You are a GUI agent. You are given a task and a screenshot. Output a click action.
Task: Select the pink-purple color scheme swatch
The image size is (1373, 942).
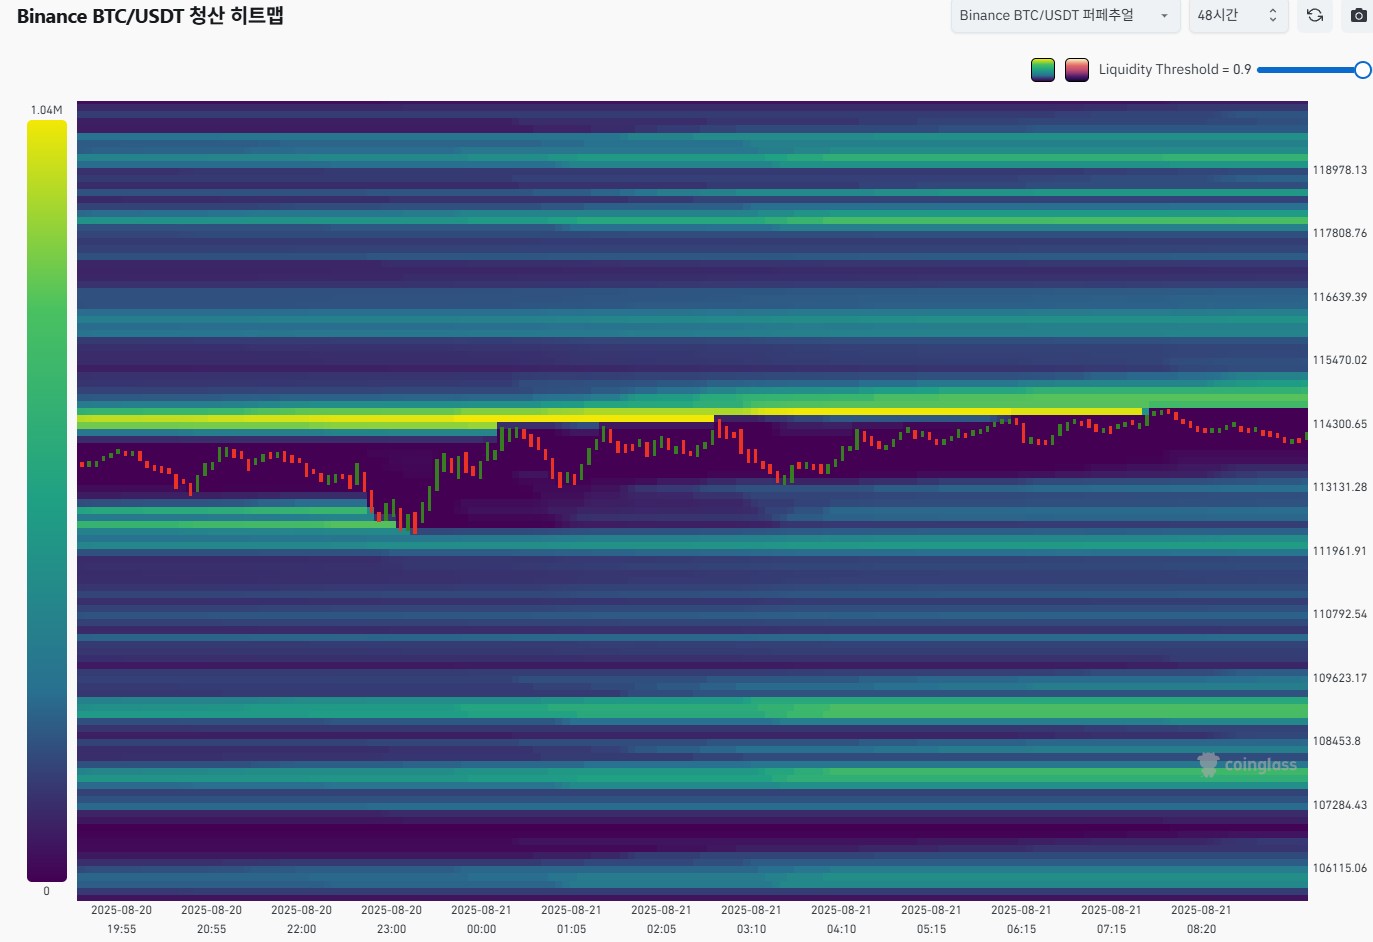1077,70
